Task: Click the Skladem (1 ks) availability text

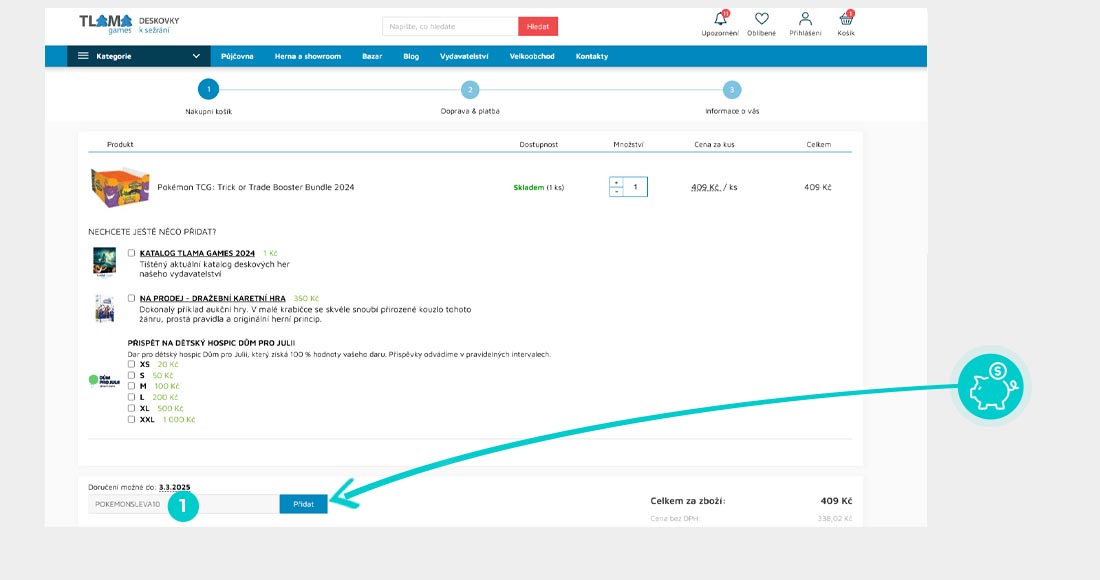Action: click(539, 187)
